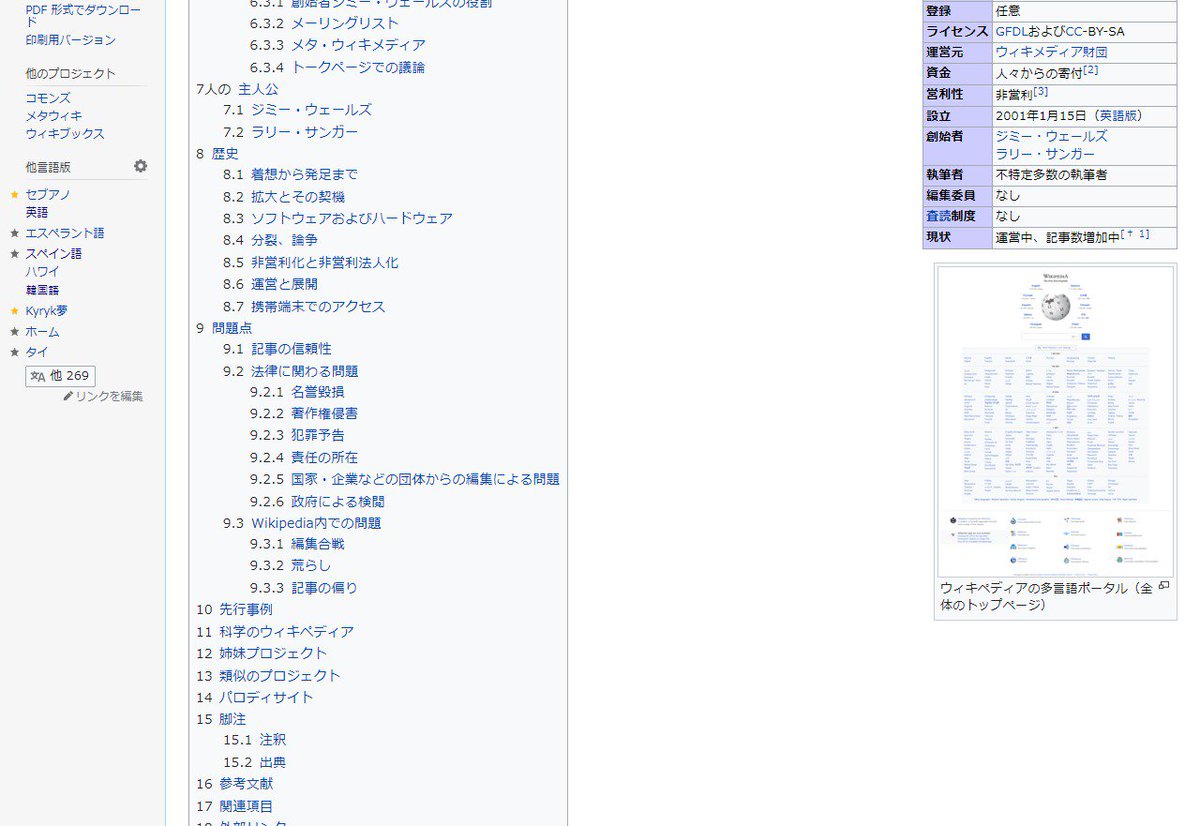Open the ウィキブックス sidebar link
This screenshot has width=1200, height=826.
pos(65,134)
